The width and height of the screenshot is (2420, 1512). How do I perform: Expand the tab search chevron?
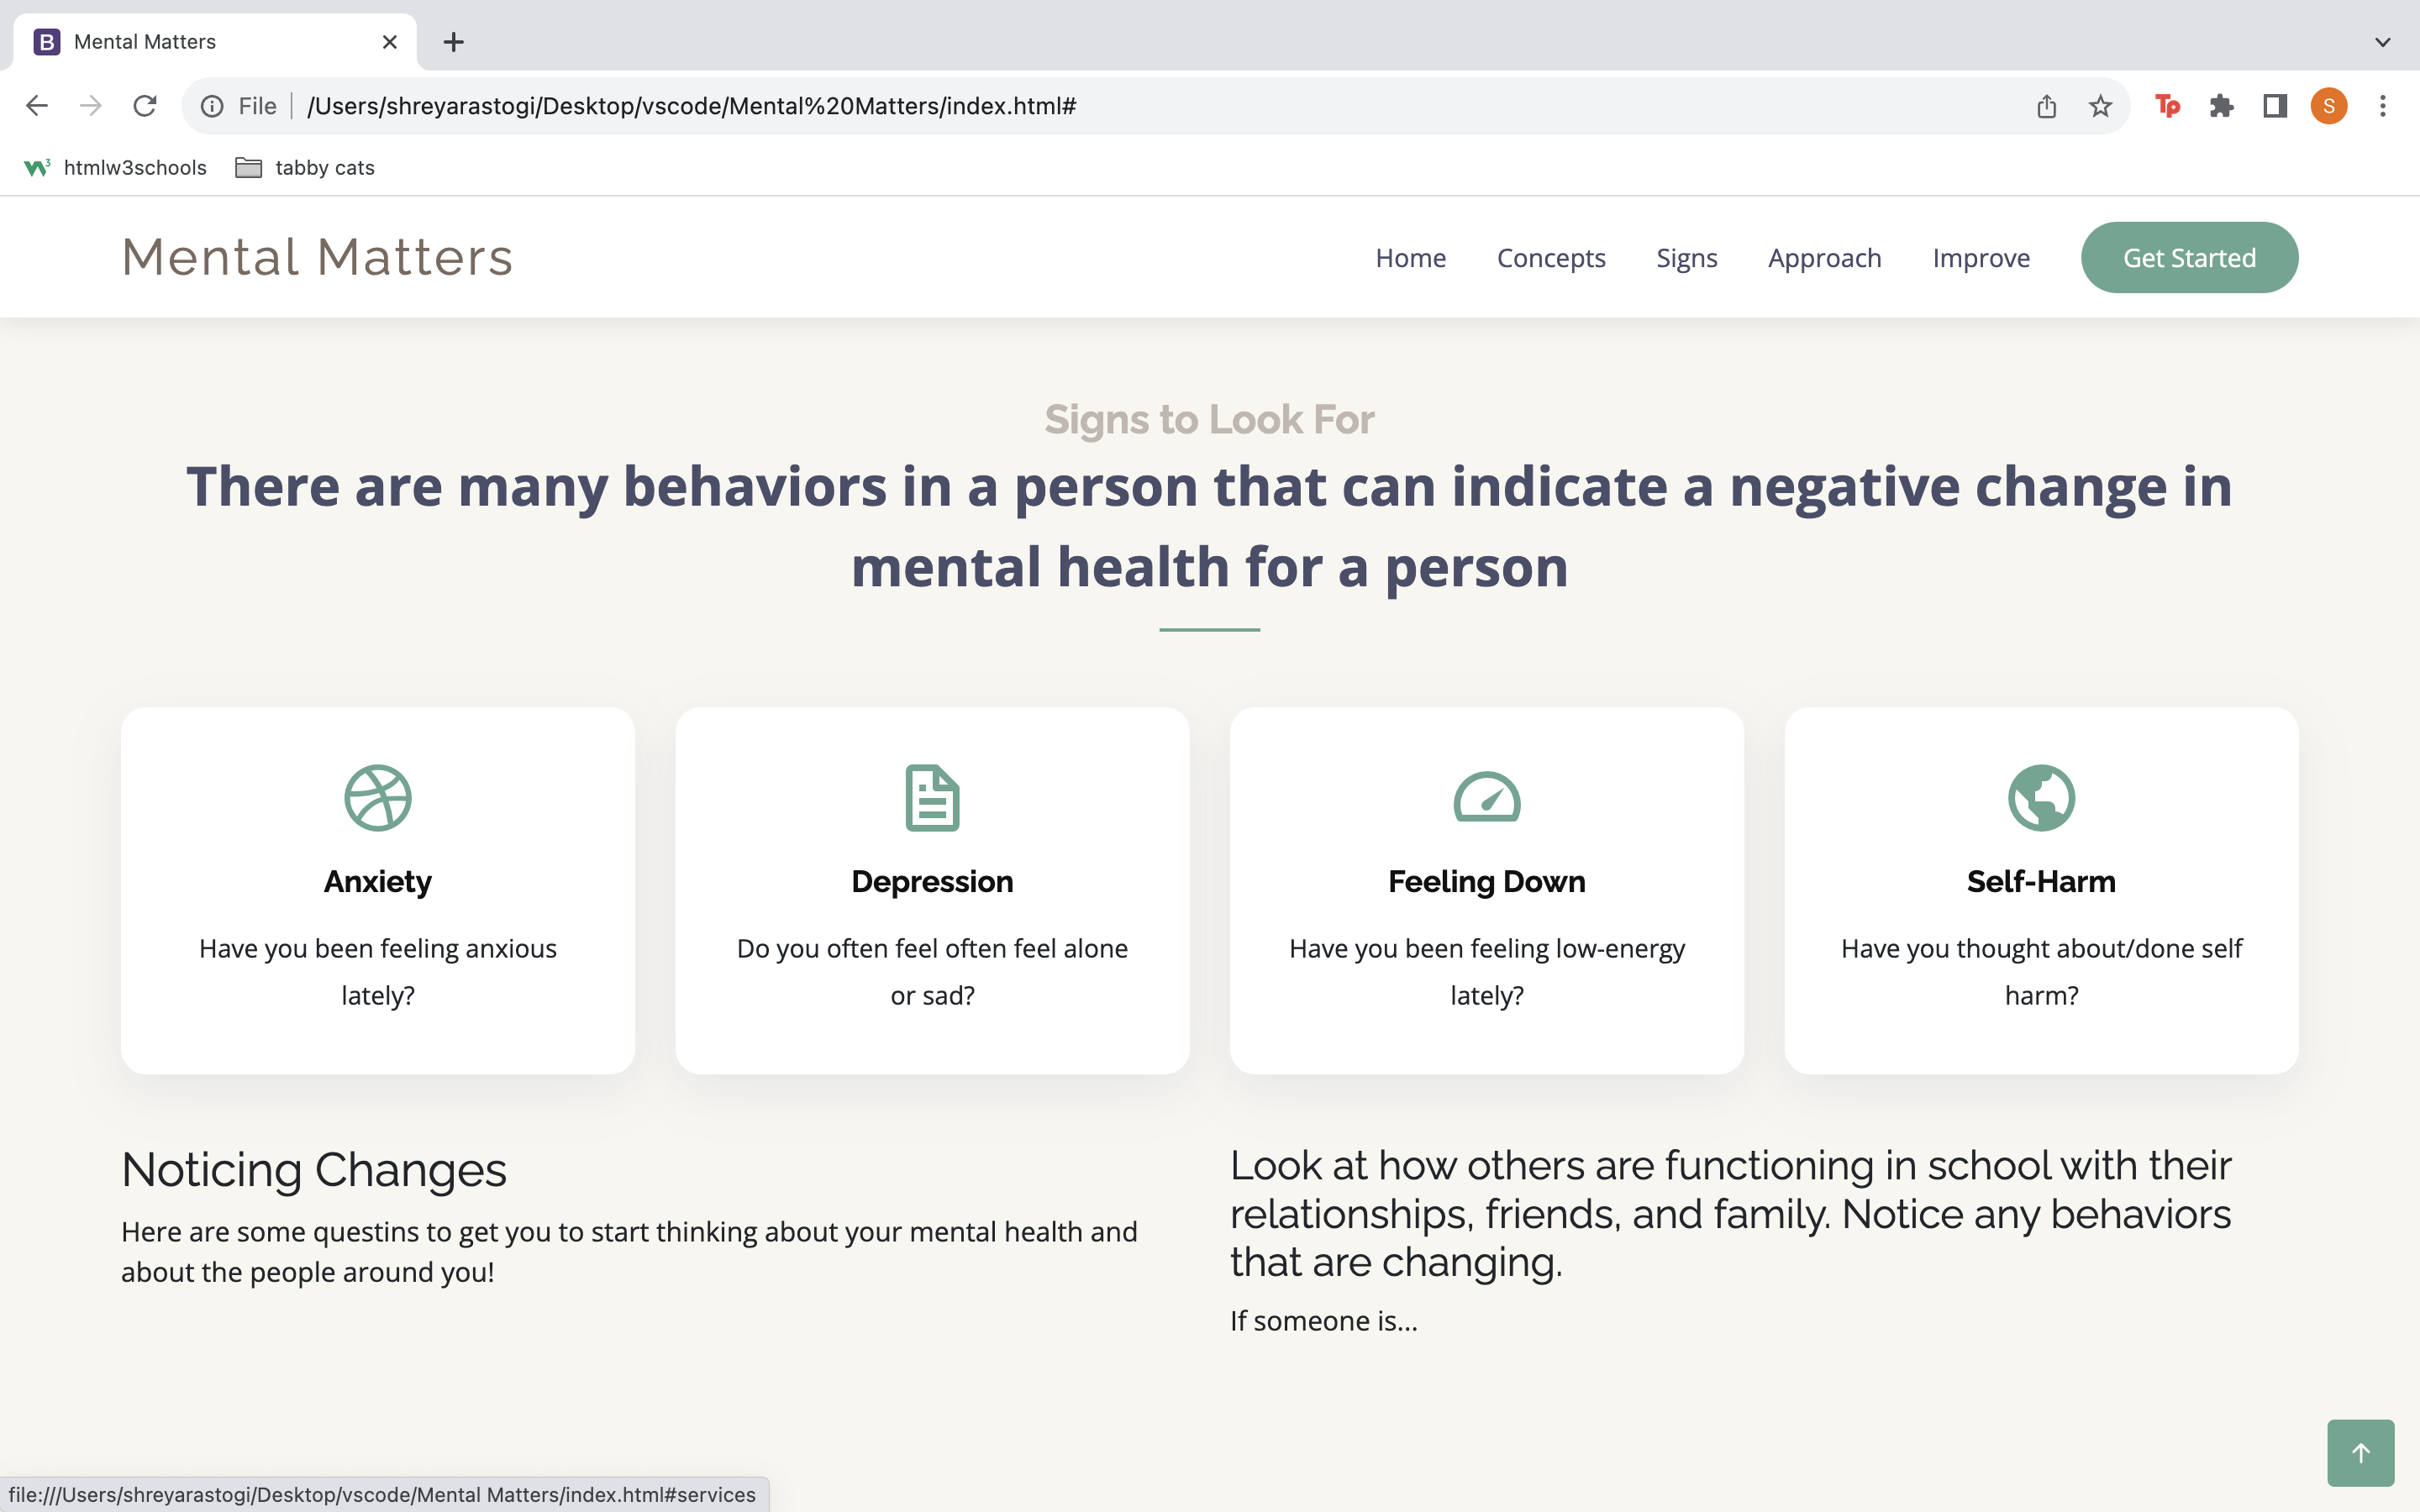click(x=2382, y=42)
